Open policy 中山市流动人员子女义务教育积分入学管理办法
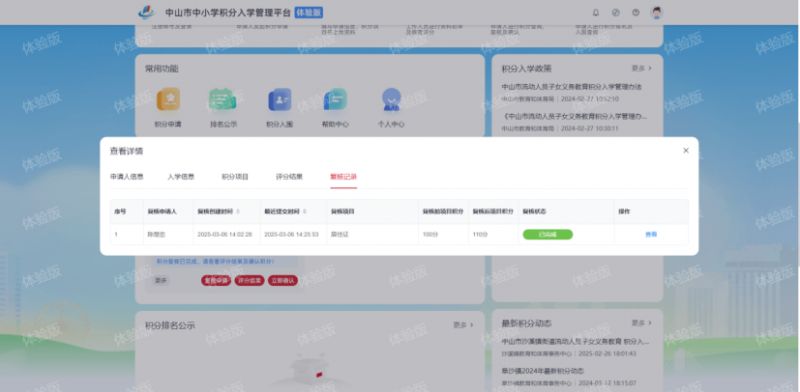The image size is (800, 392). (x=571, y=87)
